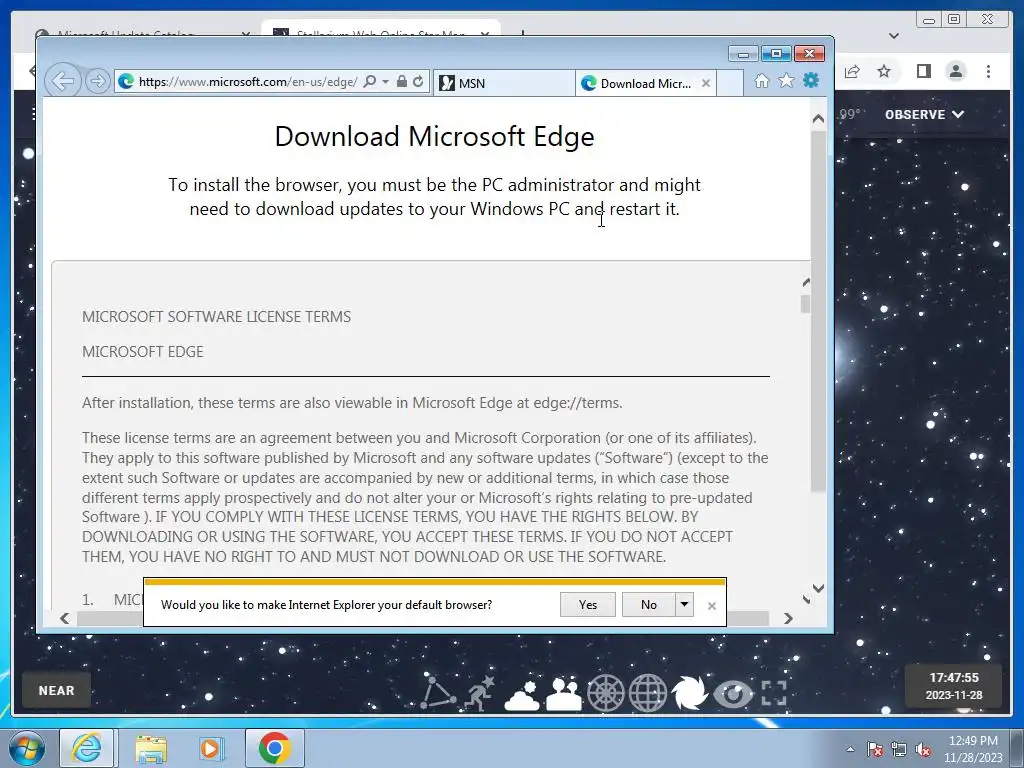This screenshot has height=768, width=1024.
Task: Open the Windows Start menu
Action: pyautogui.click(x=27, y=748)
